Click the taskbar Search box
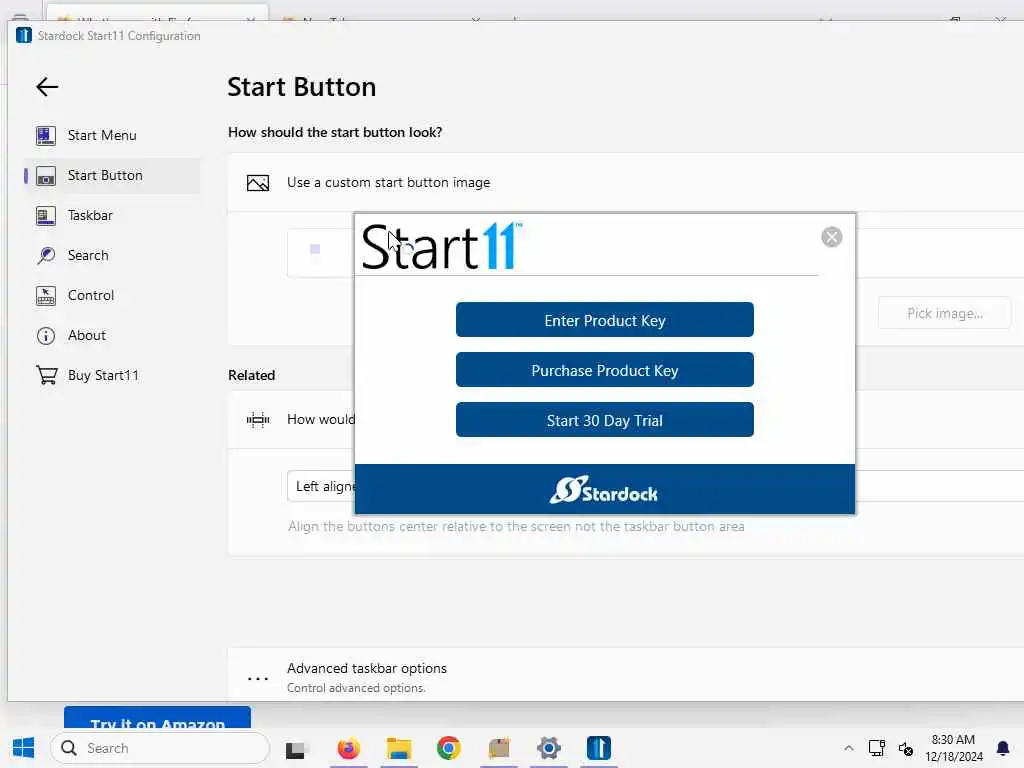 pos(160,748)
